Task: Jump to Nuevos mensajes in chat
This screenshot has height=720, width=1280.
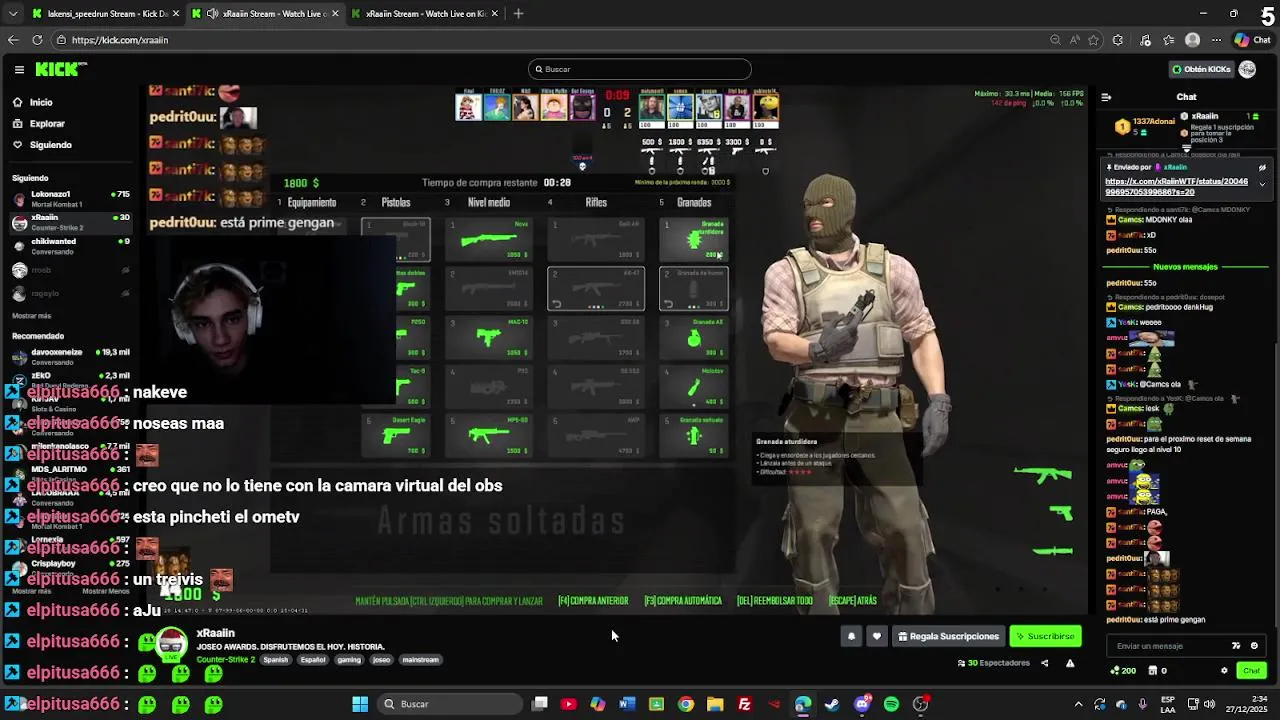Action: tap(1185, 267)
